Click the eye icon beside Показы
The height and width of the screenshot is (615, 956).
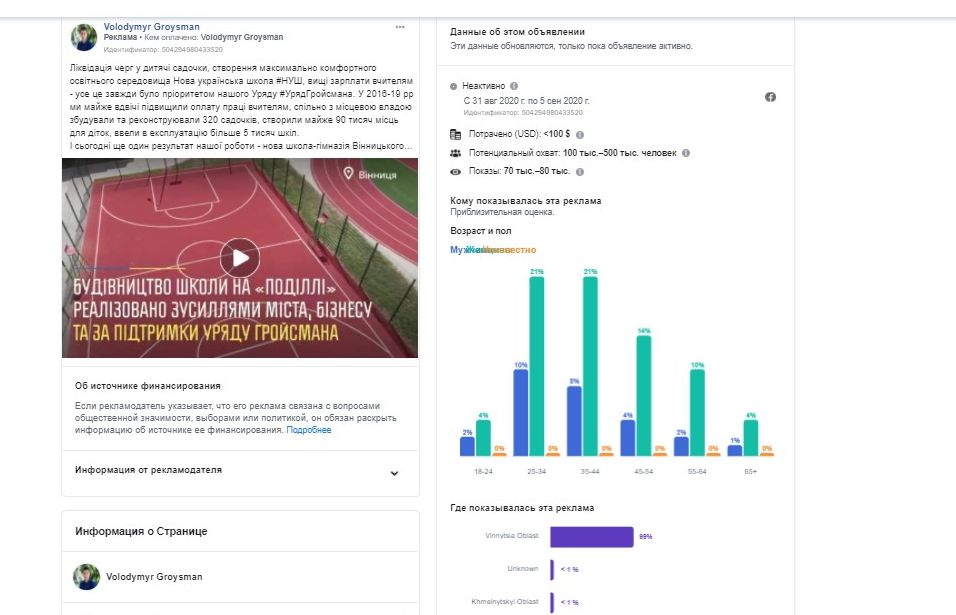point(456,171)
